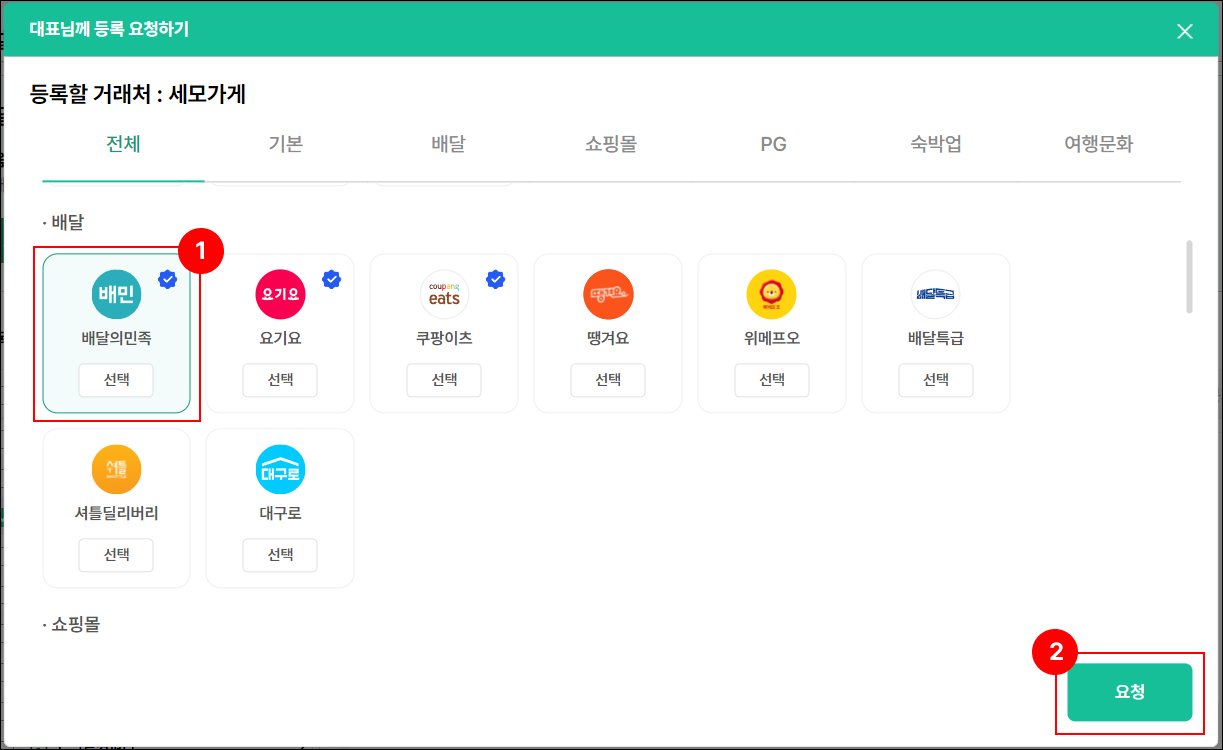Click the 땡겨요 orange logo icon
This screenshot has width=1223, height=750.
point(608,294)
